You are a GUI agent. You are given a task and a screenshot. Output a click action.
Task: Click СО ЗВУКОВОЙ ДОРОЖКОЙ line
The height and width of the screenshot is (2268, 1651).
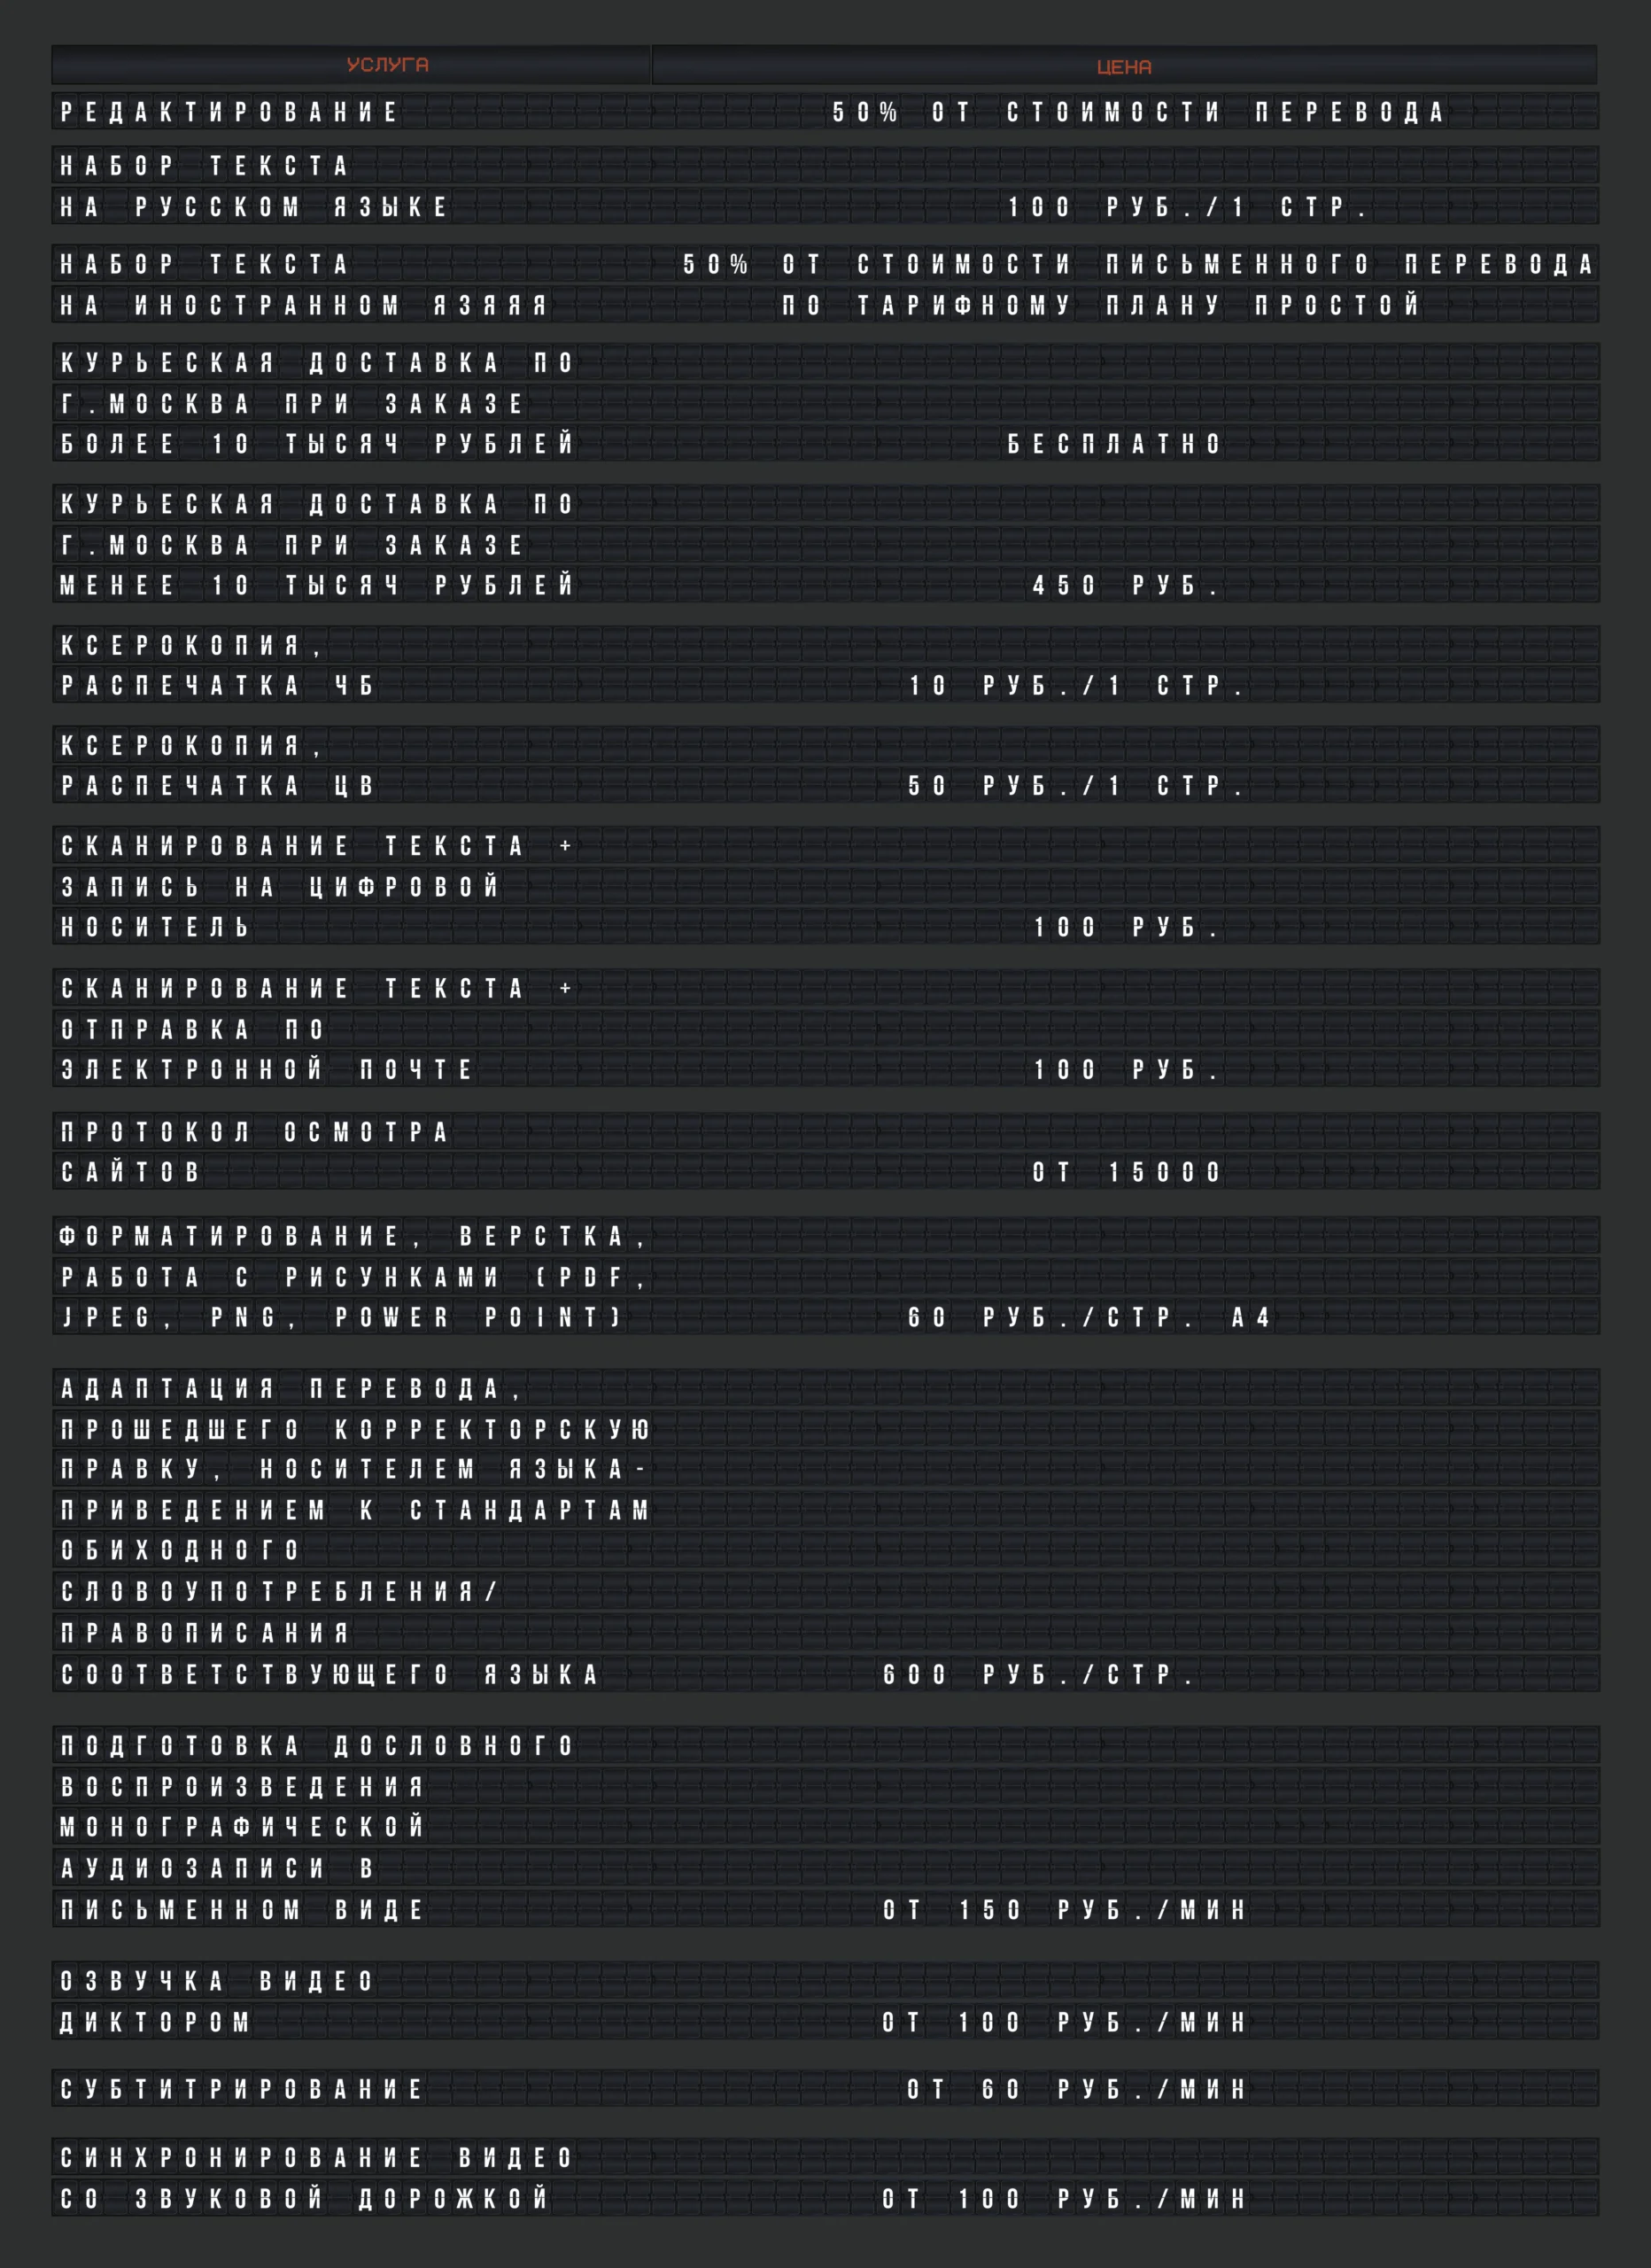(x=304, y=2199)
